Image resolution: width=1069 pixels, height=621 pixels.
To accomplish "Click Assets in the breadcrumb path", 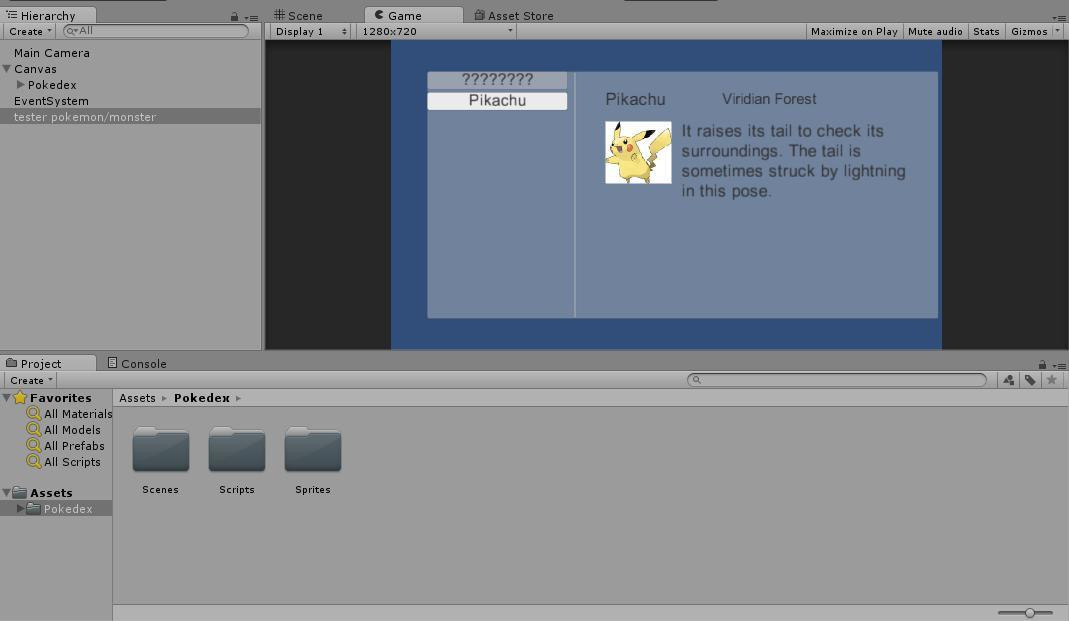I will [137, 398].
